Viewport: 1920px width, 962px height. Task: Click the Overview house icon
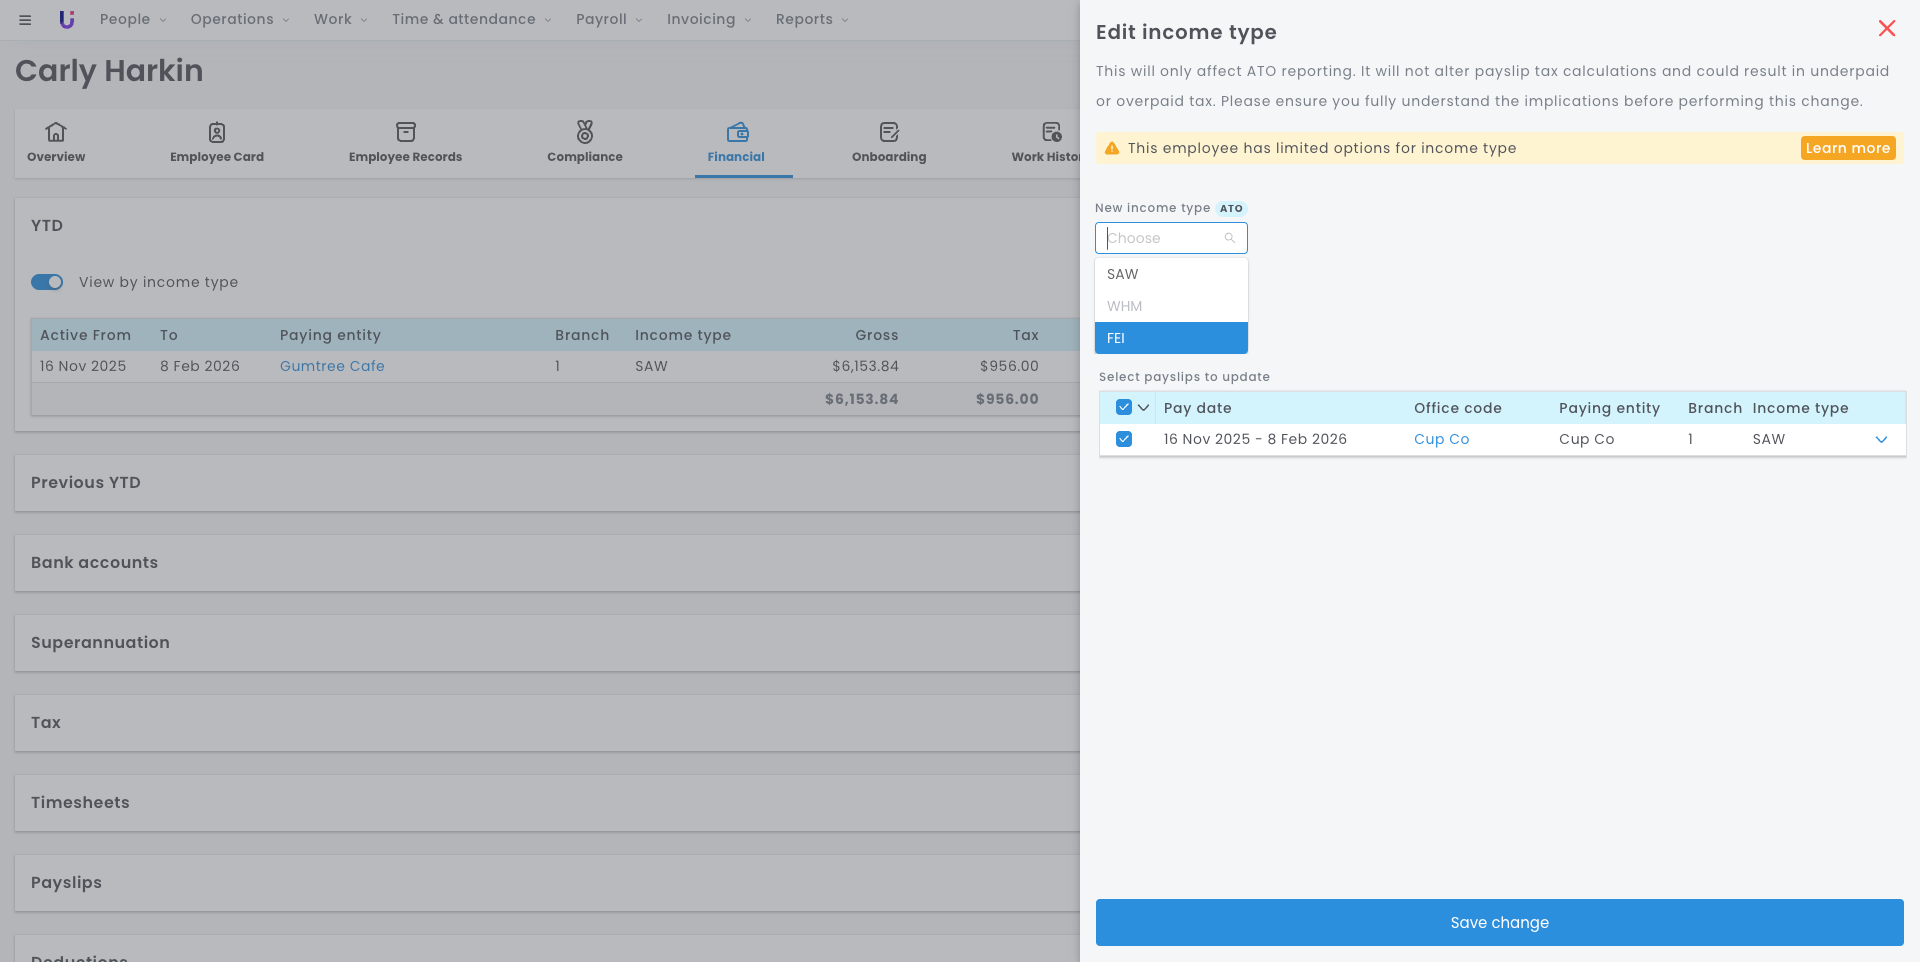click(x=56, y=132)
